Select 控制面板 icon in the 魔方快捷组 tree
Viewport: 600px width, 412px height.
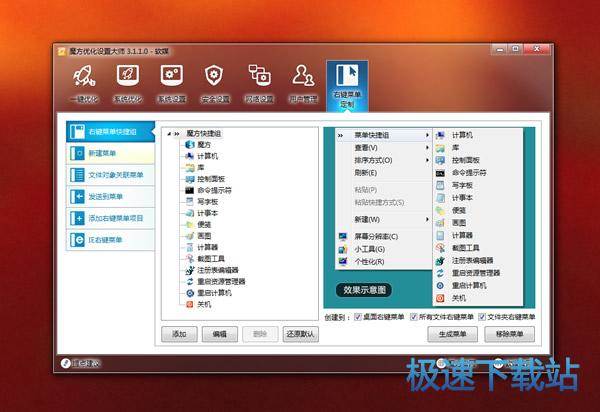coord(190,179)
